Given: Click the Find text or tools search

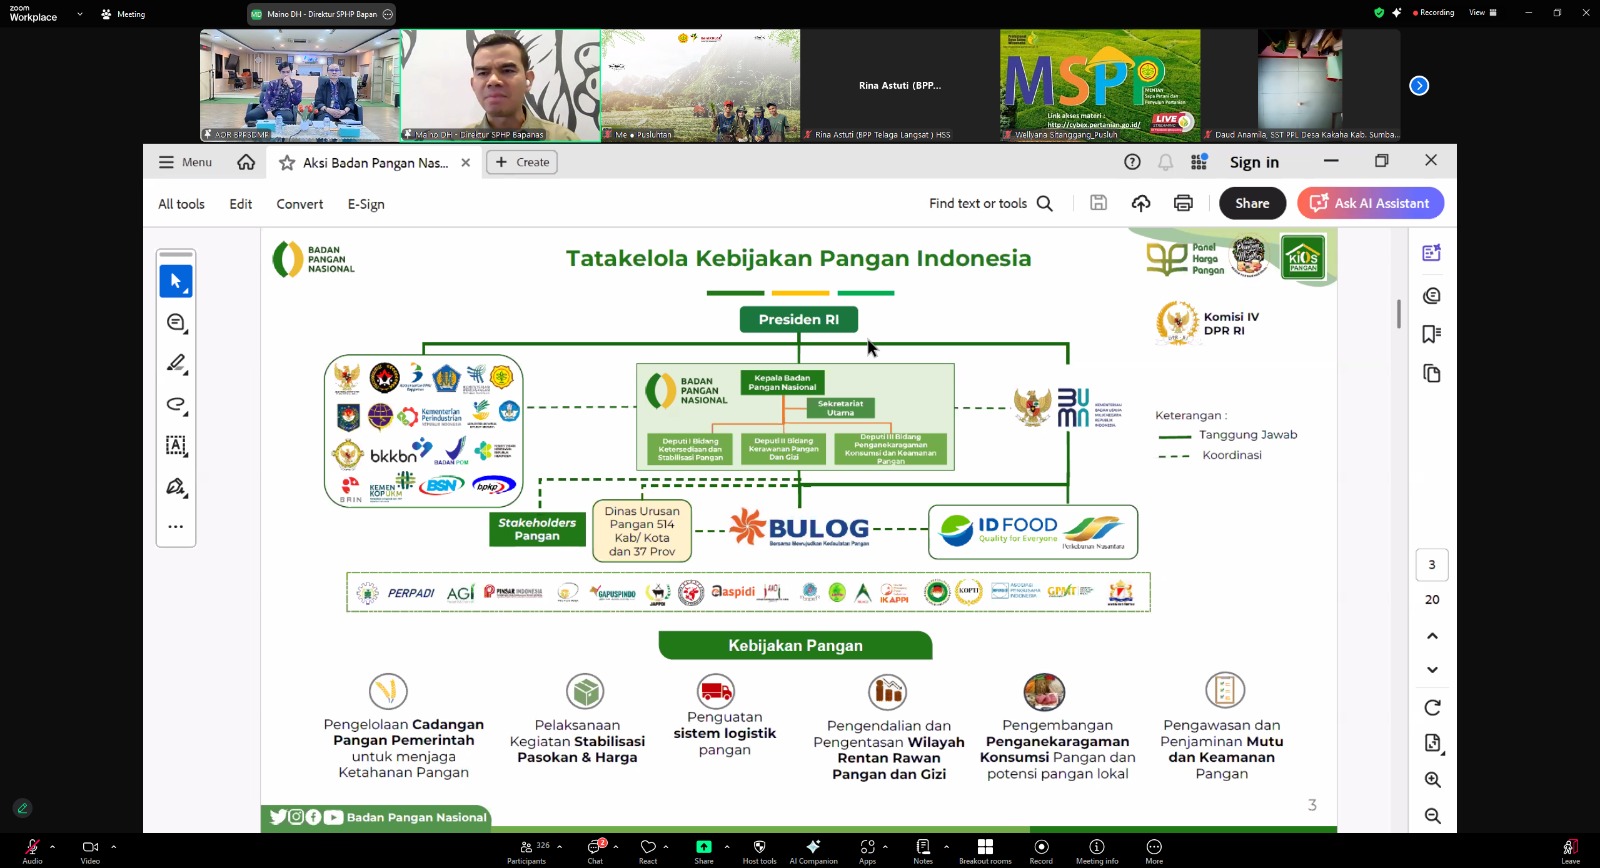Looking at the screenshot, I should [991, 203].
